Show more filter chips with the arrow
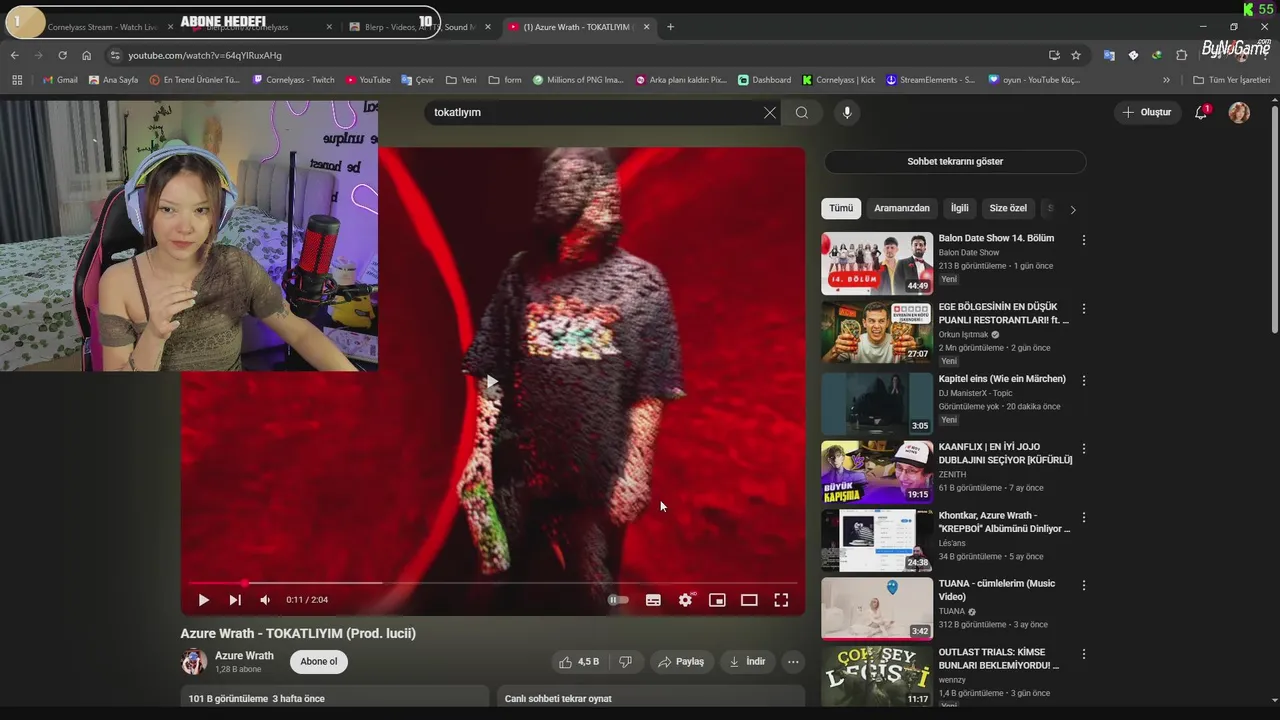This screenshot has width=1280, height=720. click(1073, 210)
